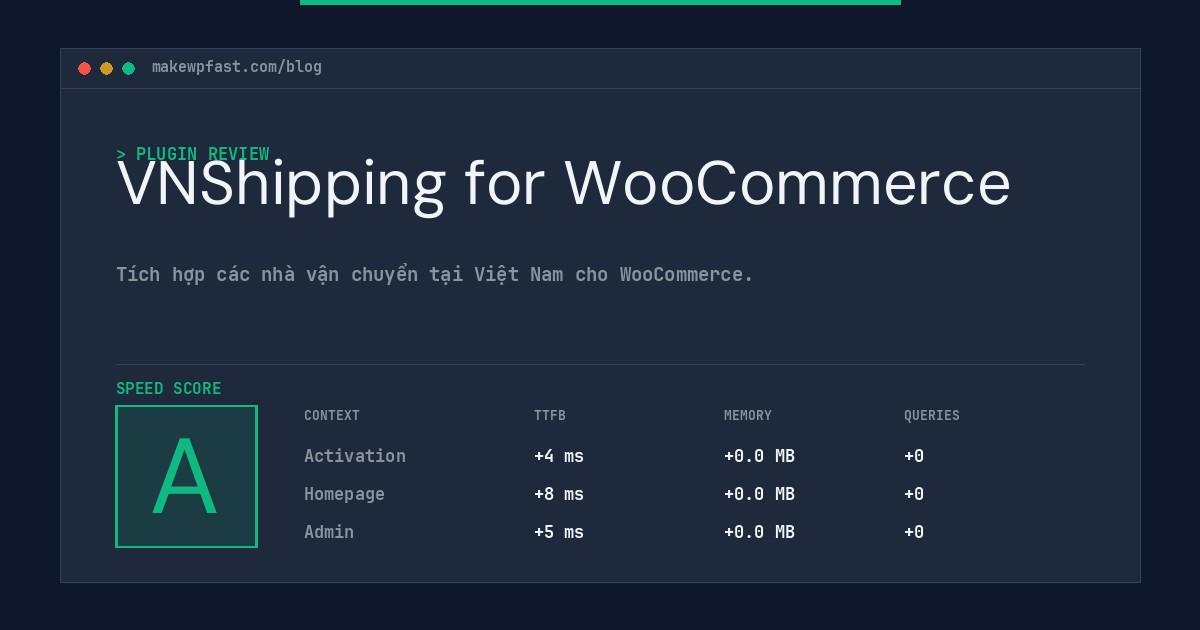Select the Admin row label
The width and height of the screenshot is (1200, 630).
(x=329, y=532)
